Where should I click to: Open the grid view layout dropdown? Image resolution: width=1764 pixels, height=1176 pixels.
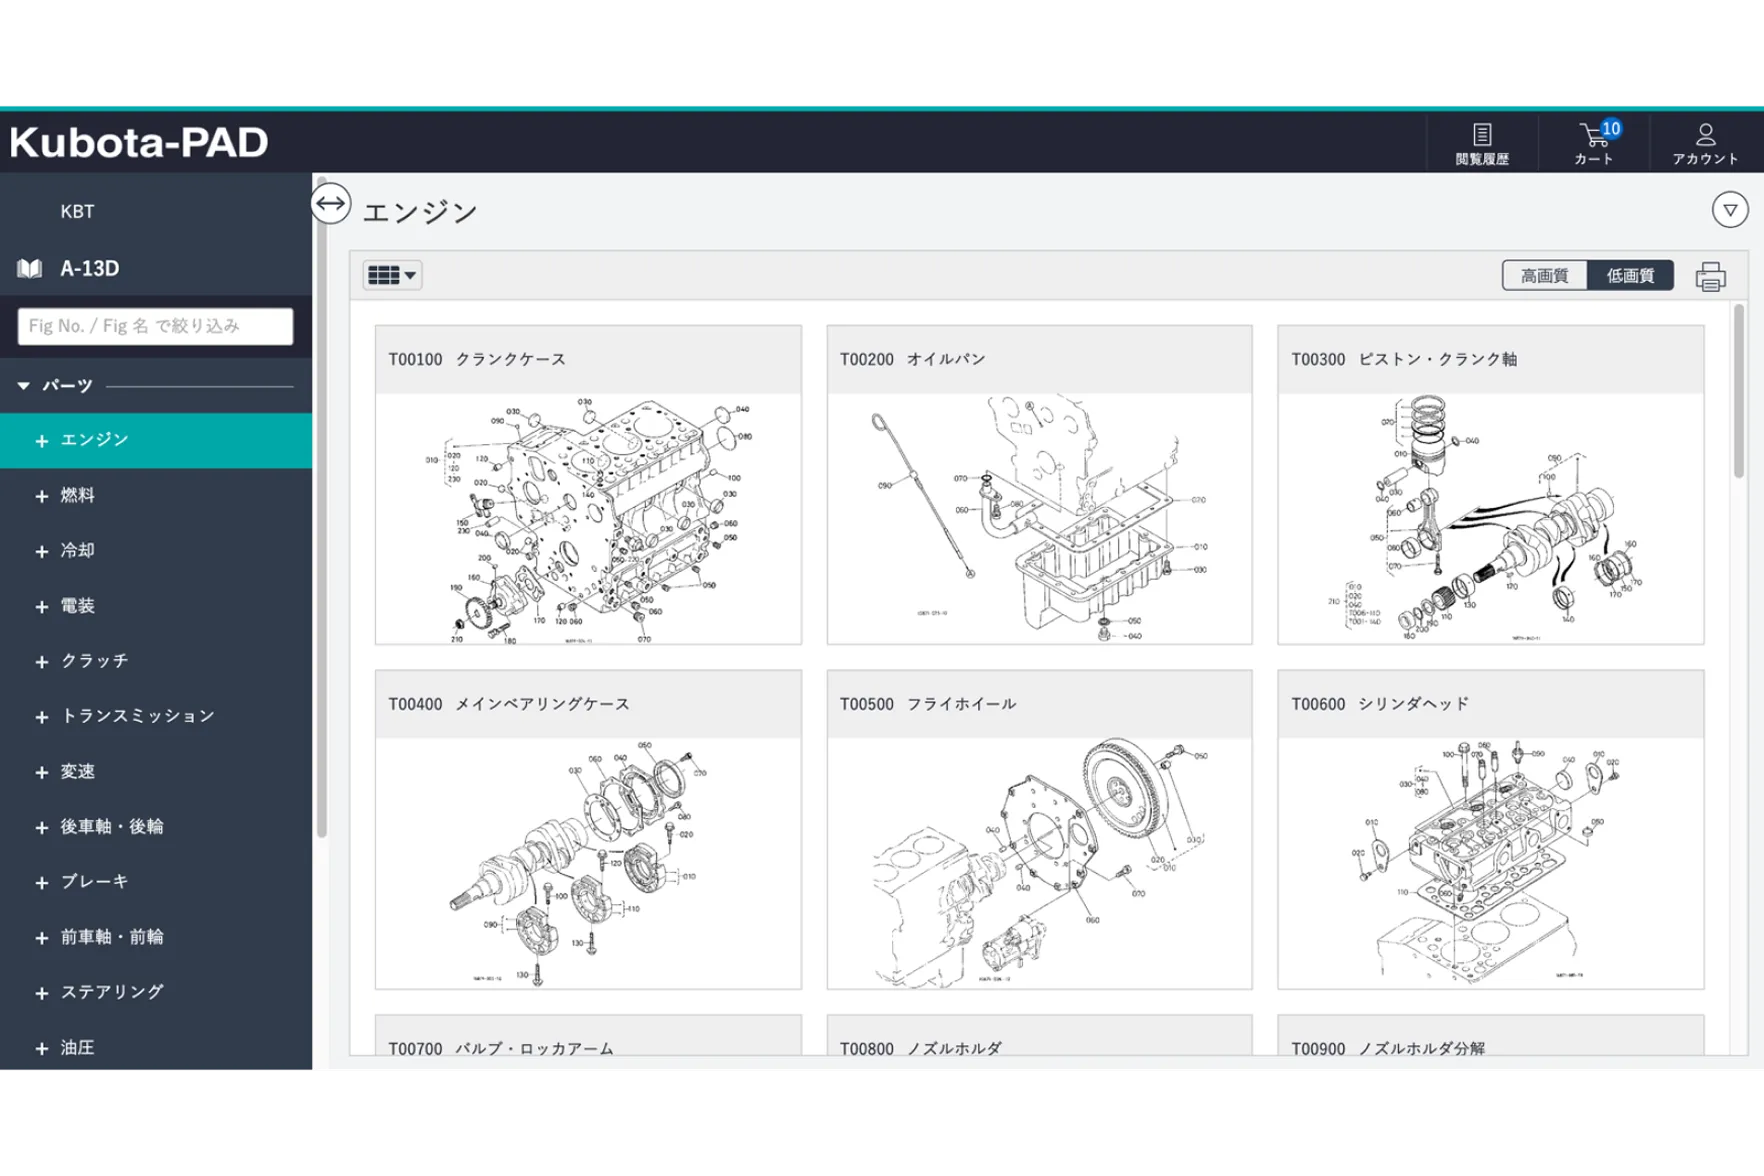pos(392,275)
